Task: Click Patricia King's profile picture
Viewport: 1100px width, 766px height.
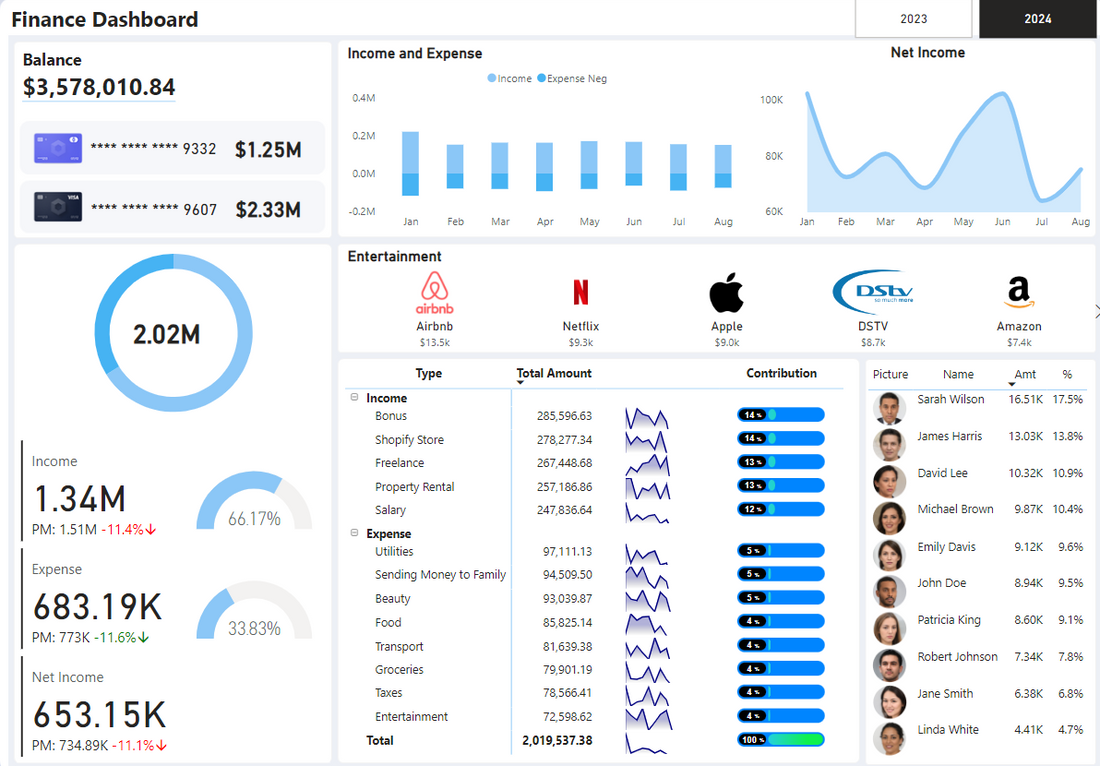Action: [889, 629]
